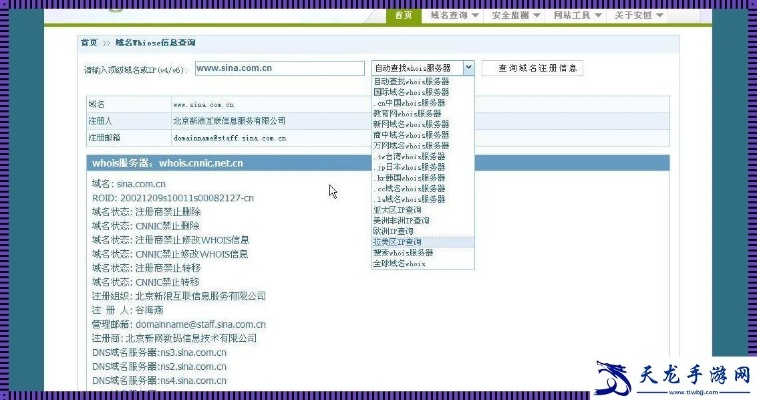Click the 注 册 人 line in results
Screen dimensions: 757x400
point(128,310)
